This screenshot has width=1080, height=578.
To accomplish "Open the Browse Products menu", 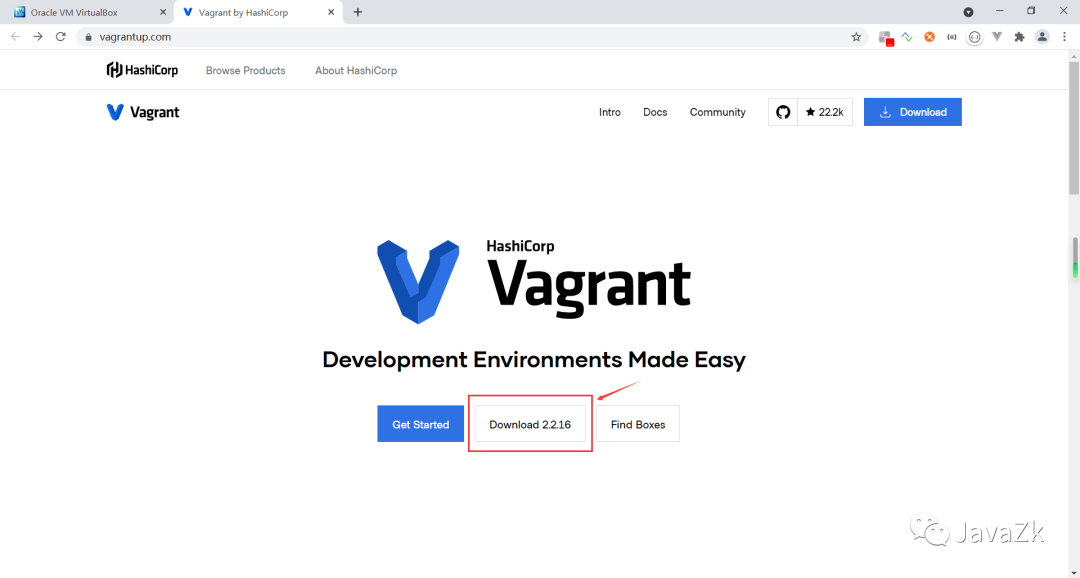I will point(245,70).
